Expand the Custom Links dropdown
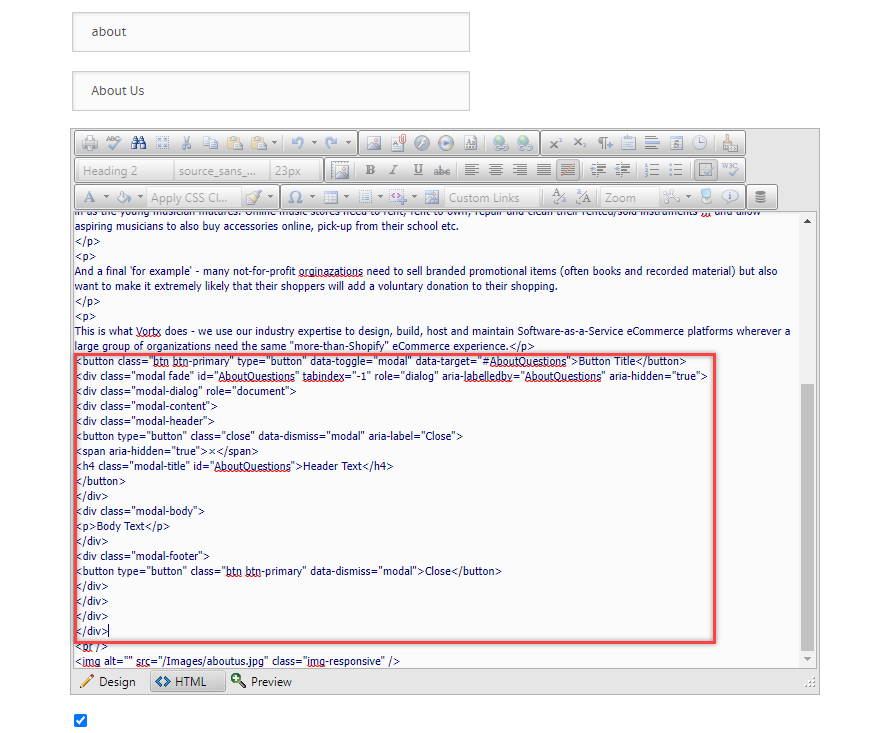 [490, 197]
